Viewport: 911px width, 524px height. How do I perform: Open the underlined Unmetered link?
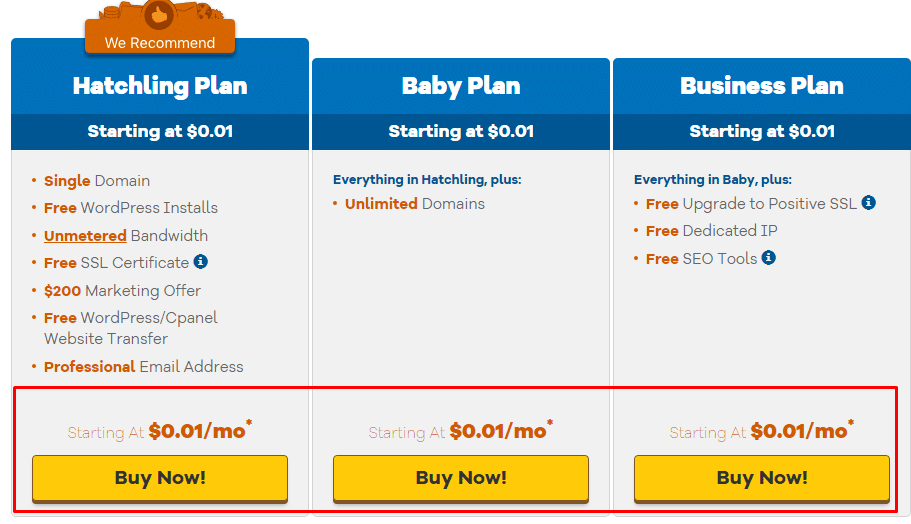point(85,236)
